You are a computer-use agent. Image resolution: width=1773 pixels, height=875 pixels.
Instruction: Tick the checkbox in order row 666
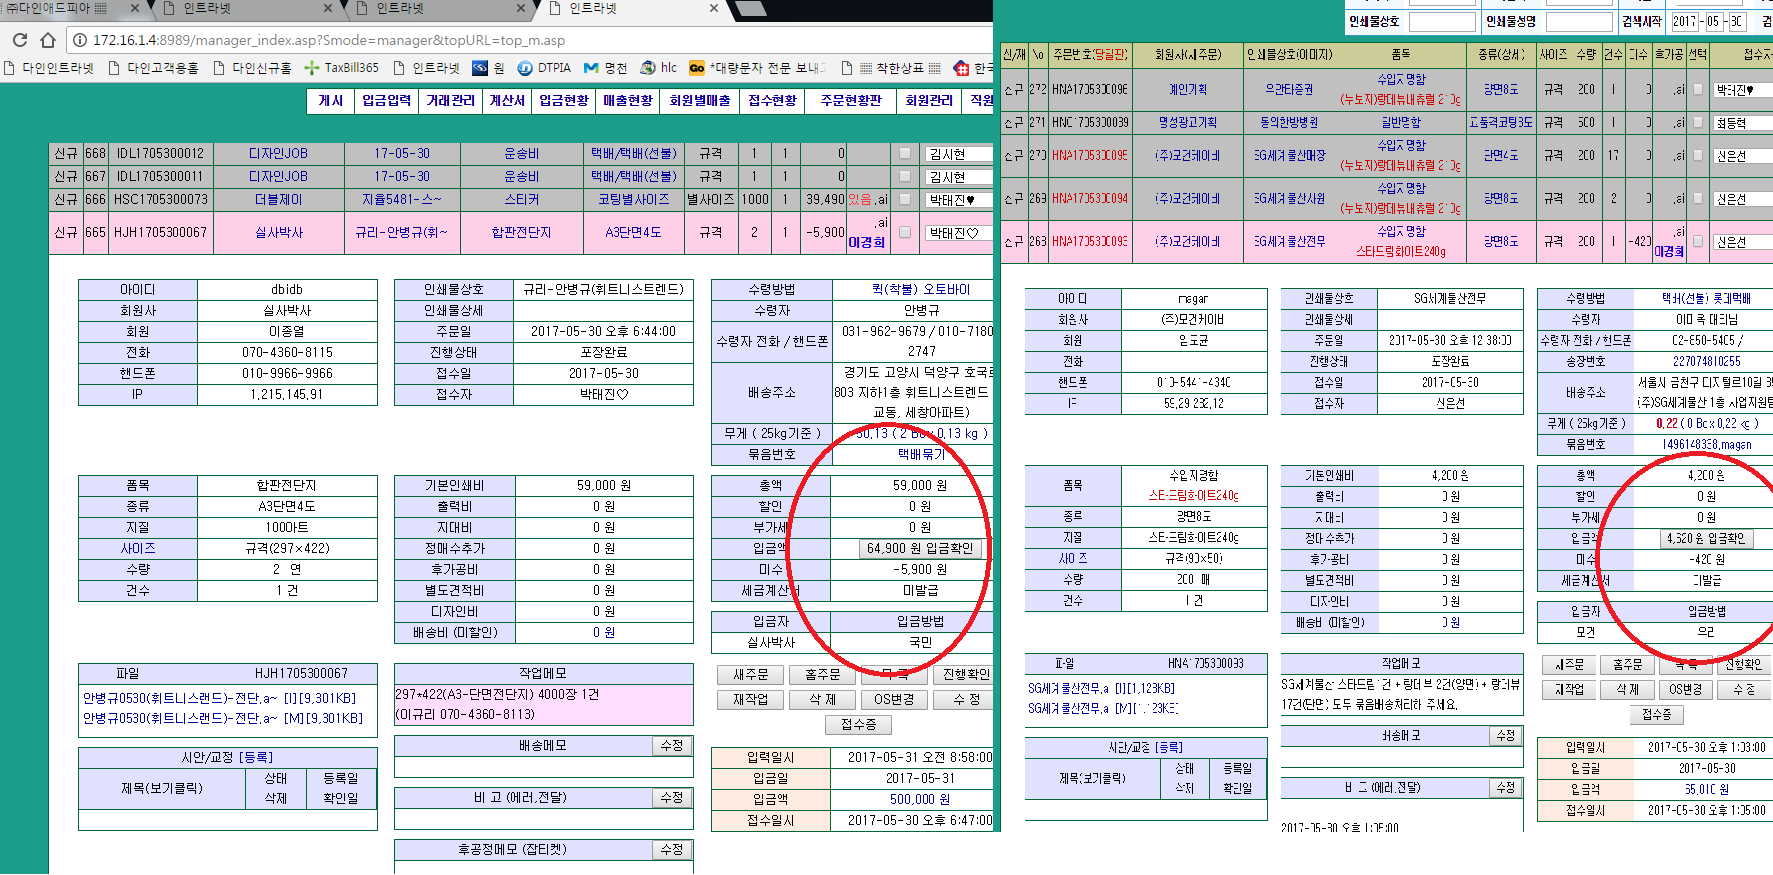[x=905, y=200]
